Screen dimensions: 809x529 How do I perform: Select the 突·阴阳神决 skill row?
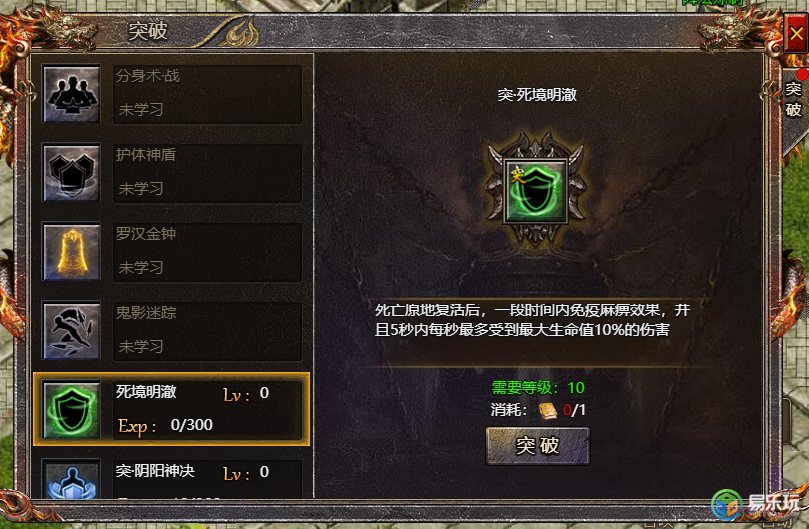click(x=172, y=478)
